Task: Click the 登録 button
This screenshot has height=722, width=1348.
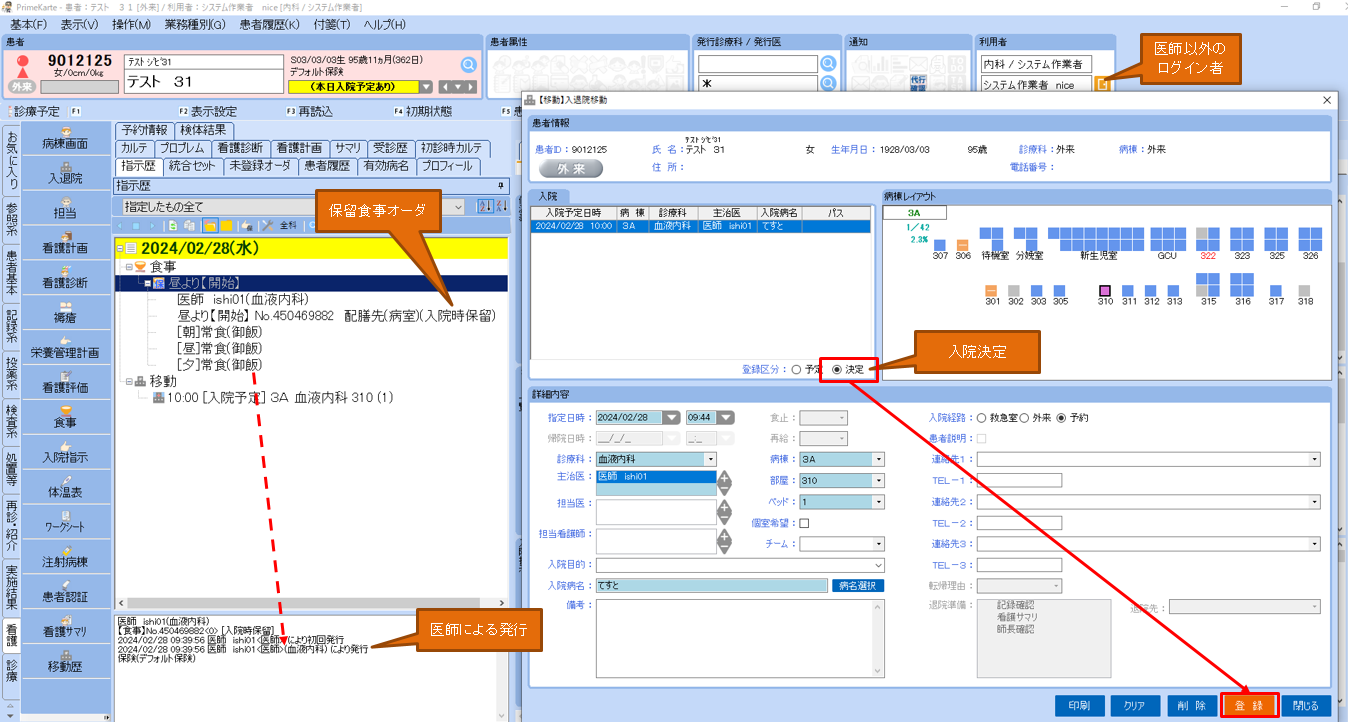Action: click(x=1249, y=705)
